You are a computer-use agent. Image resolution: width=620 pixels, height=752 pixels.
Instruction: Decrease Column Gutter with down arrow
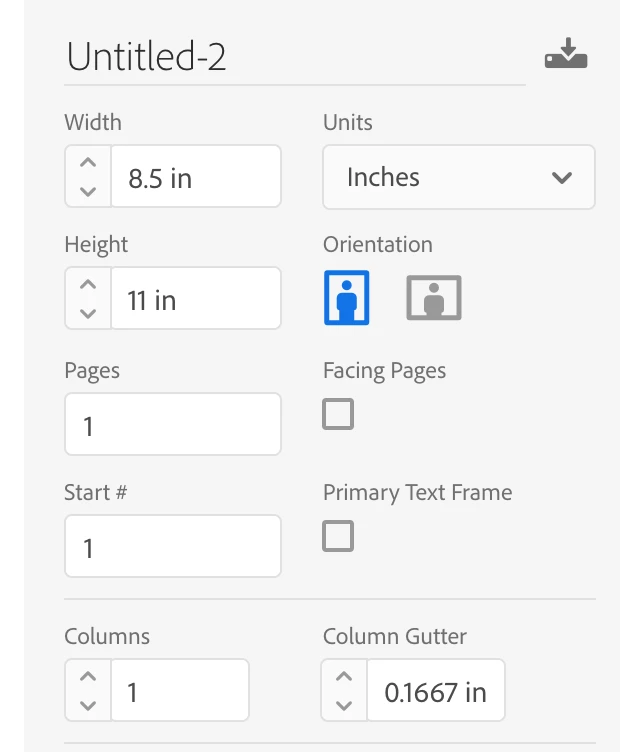344,705
